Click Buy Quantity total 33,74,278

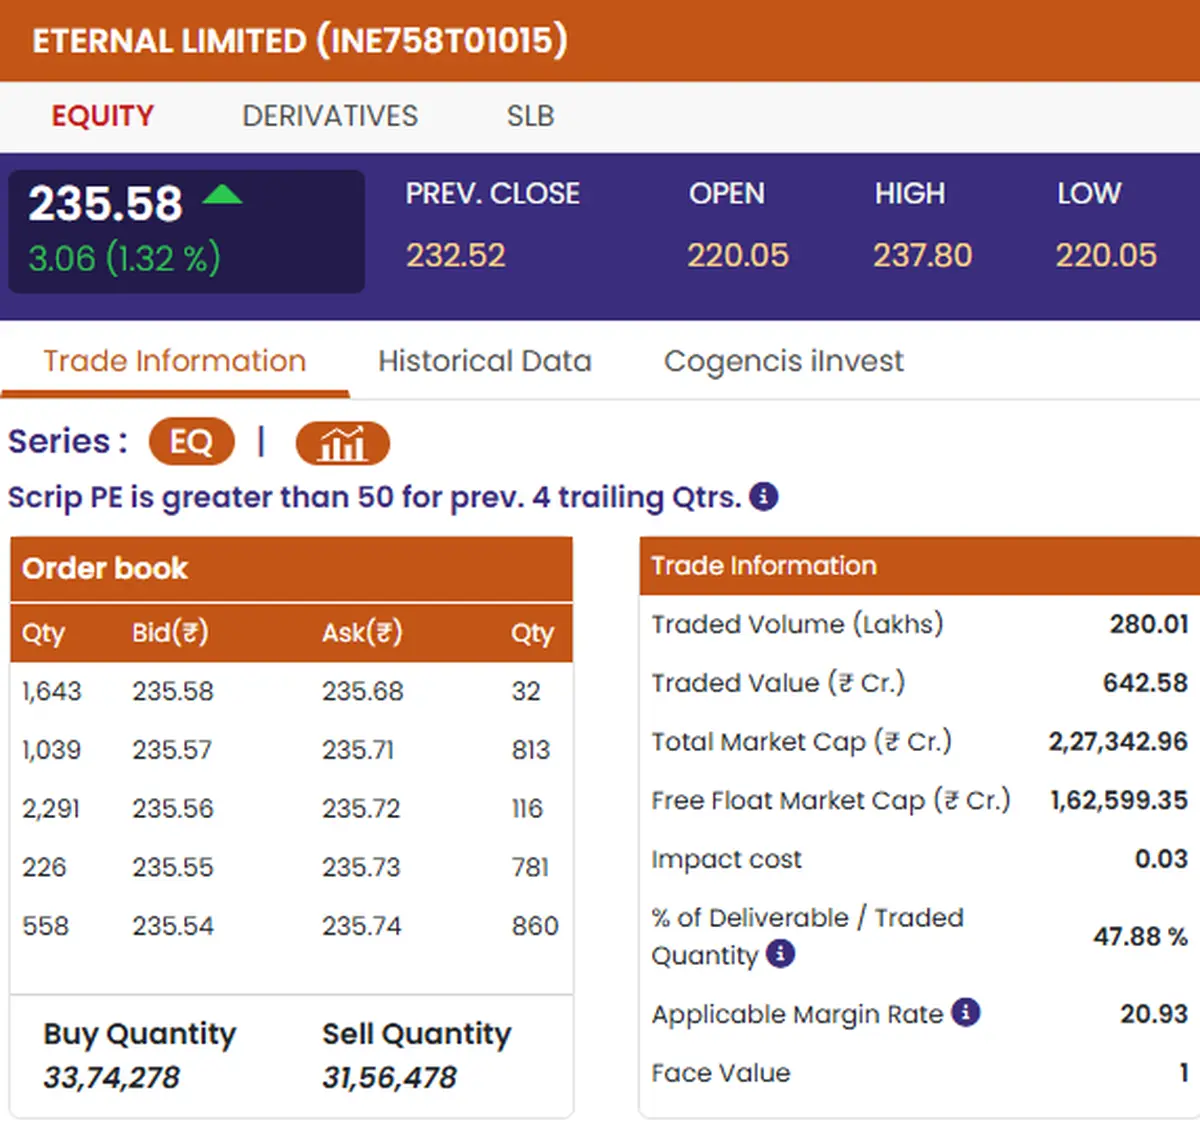(111, 1077)
